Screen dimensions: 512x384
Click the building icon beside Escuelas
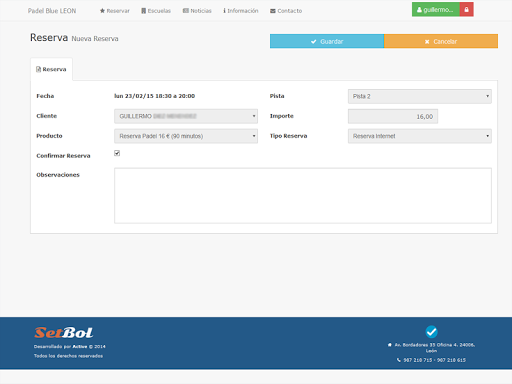144,11
